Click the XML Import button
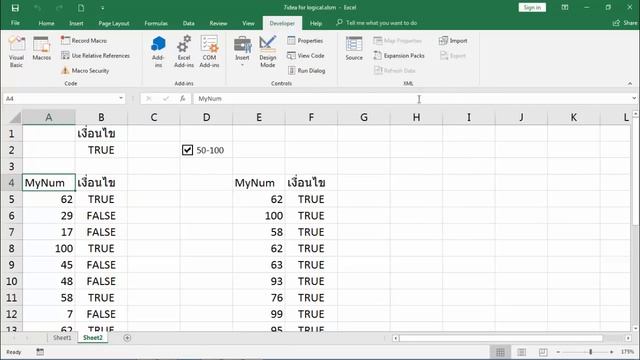This screenshot has height=360, width=640. coord(453,40)
